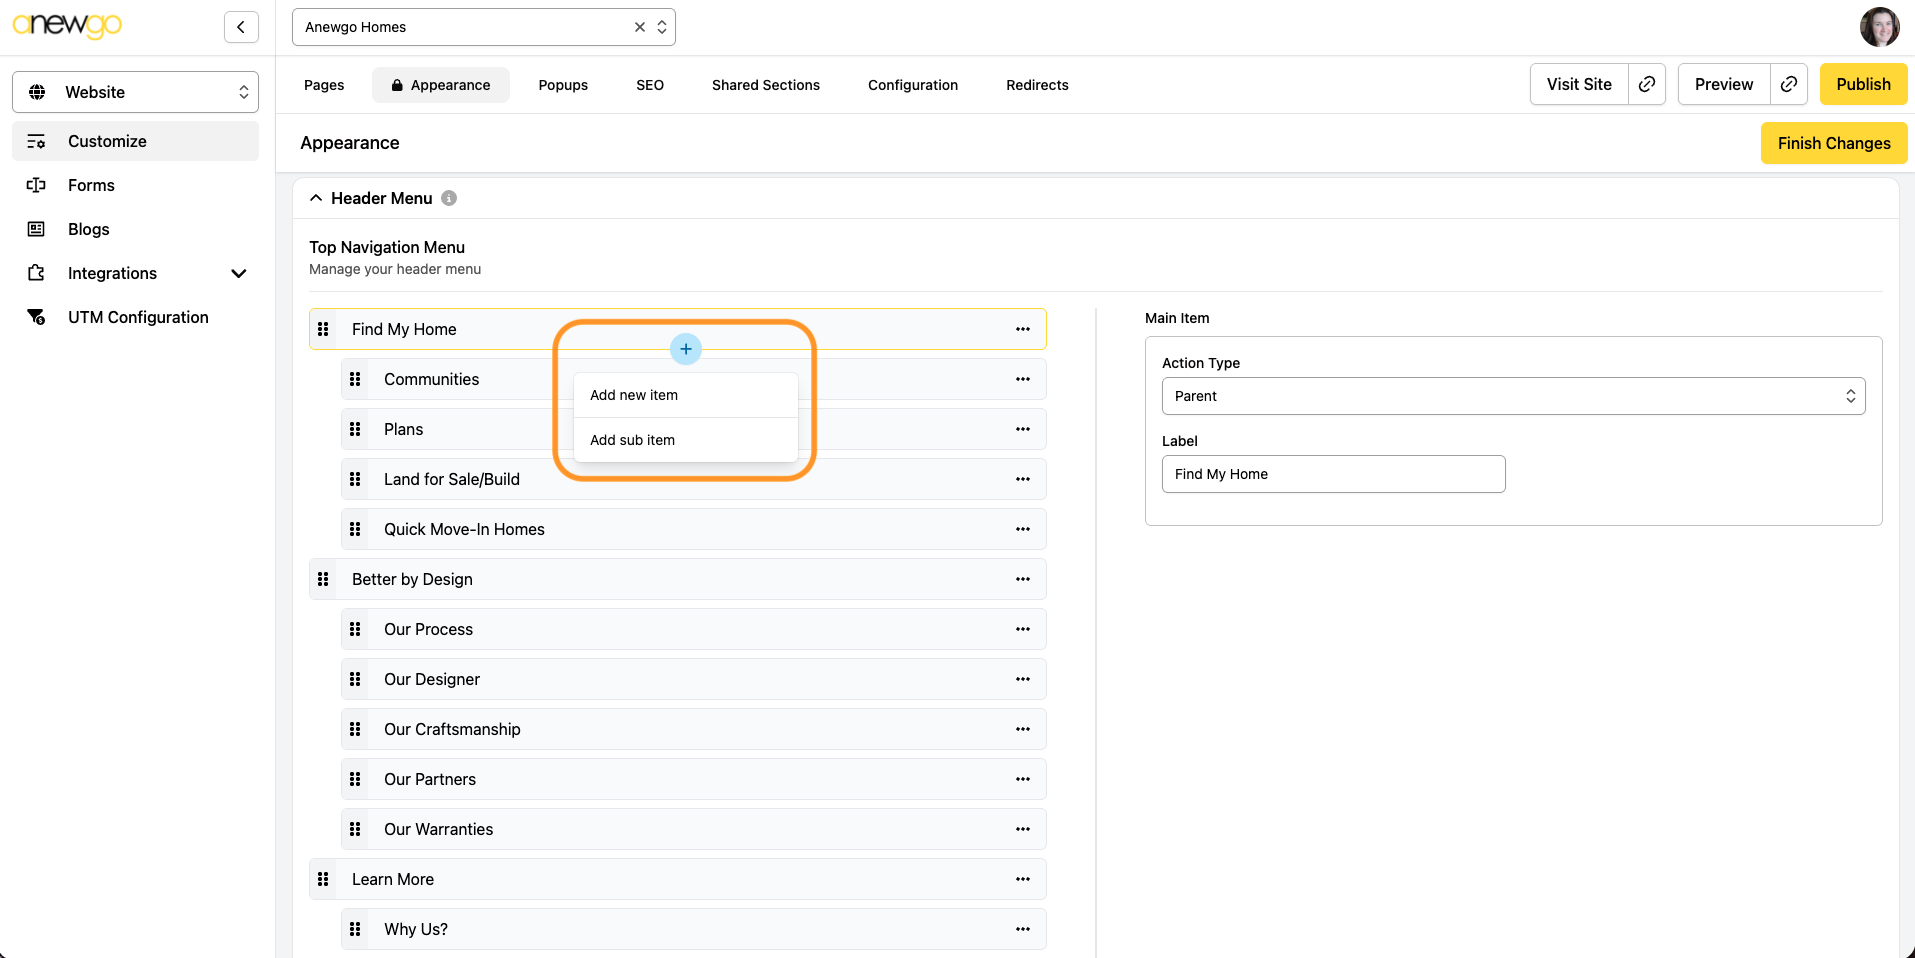
Task: Open the user profile avatar
Action: pyautogui.click(x=1879, y=27)
